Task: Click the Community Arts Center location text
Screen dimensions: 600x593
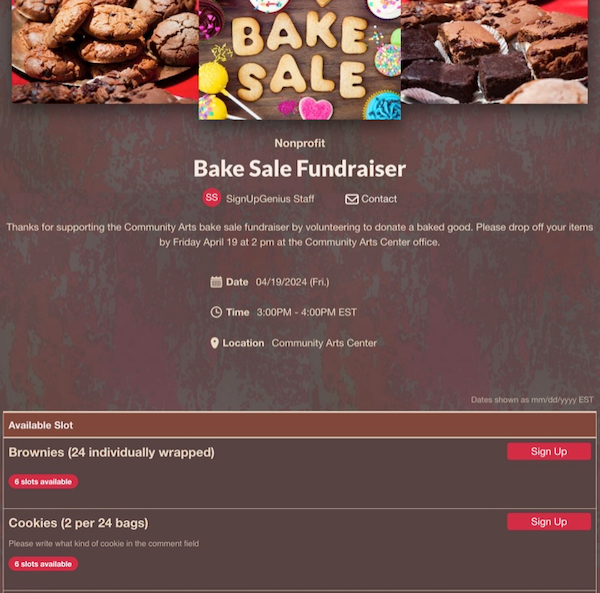Action: pos(324,343)
